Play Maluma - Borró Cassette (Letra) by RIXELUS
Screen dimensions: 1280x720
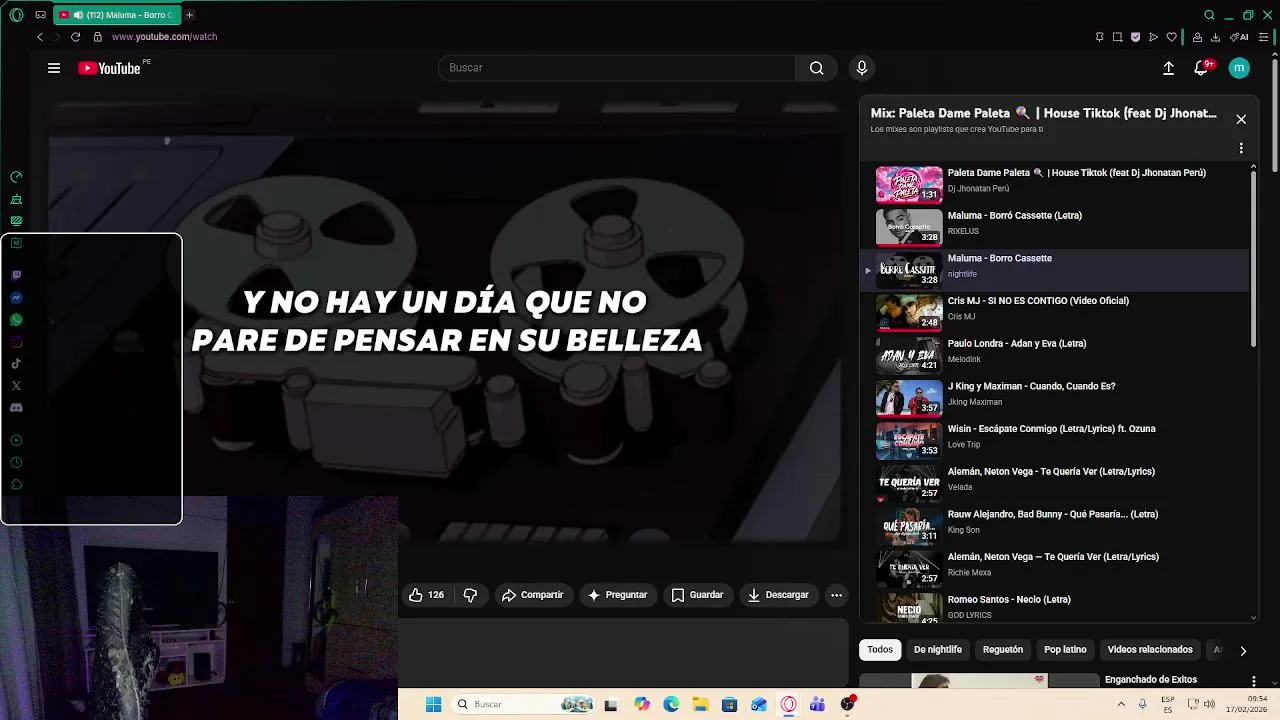click(x=1054, y=227)
